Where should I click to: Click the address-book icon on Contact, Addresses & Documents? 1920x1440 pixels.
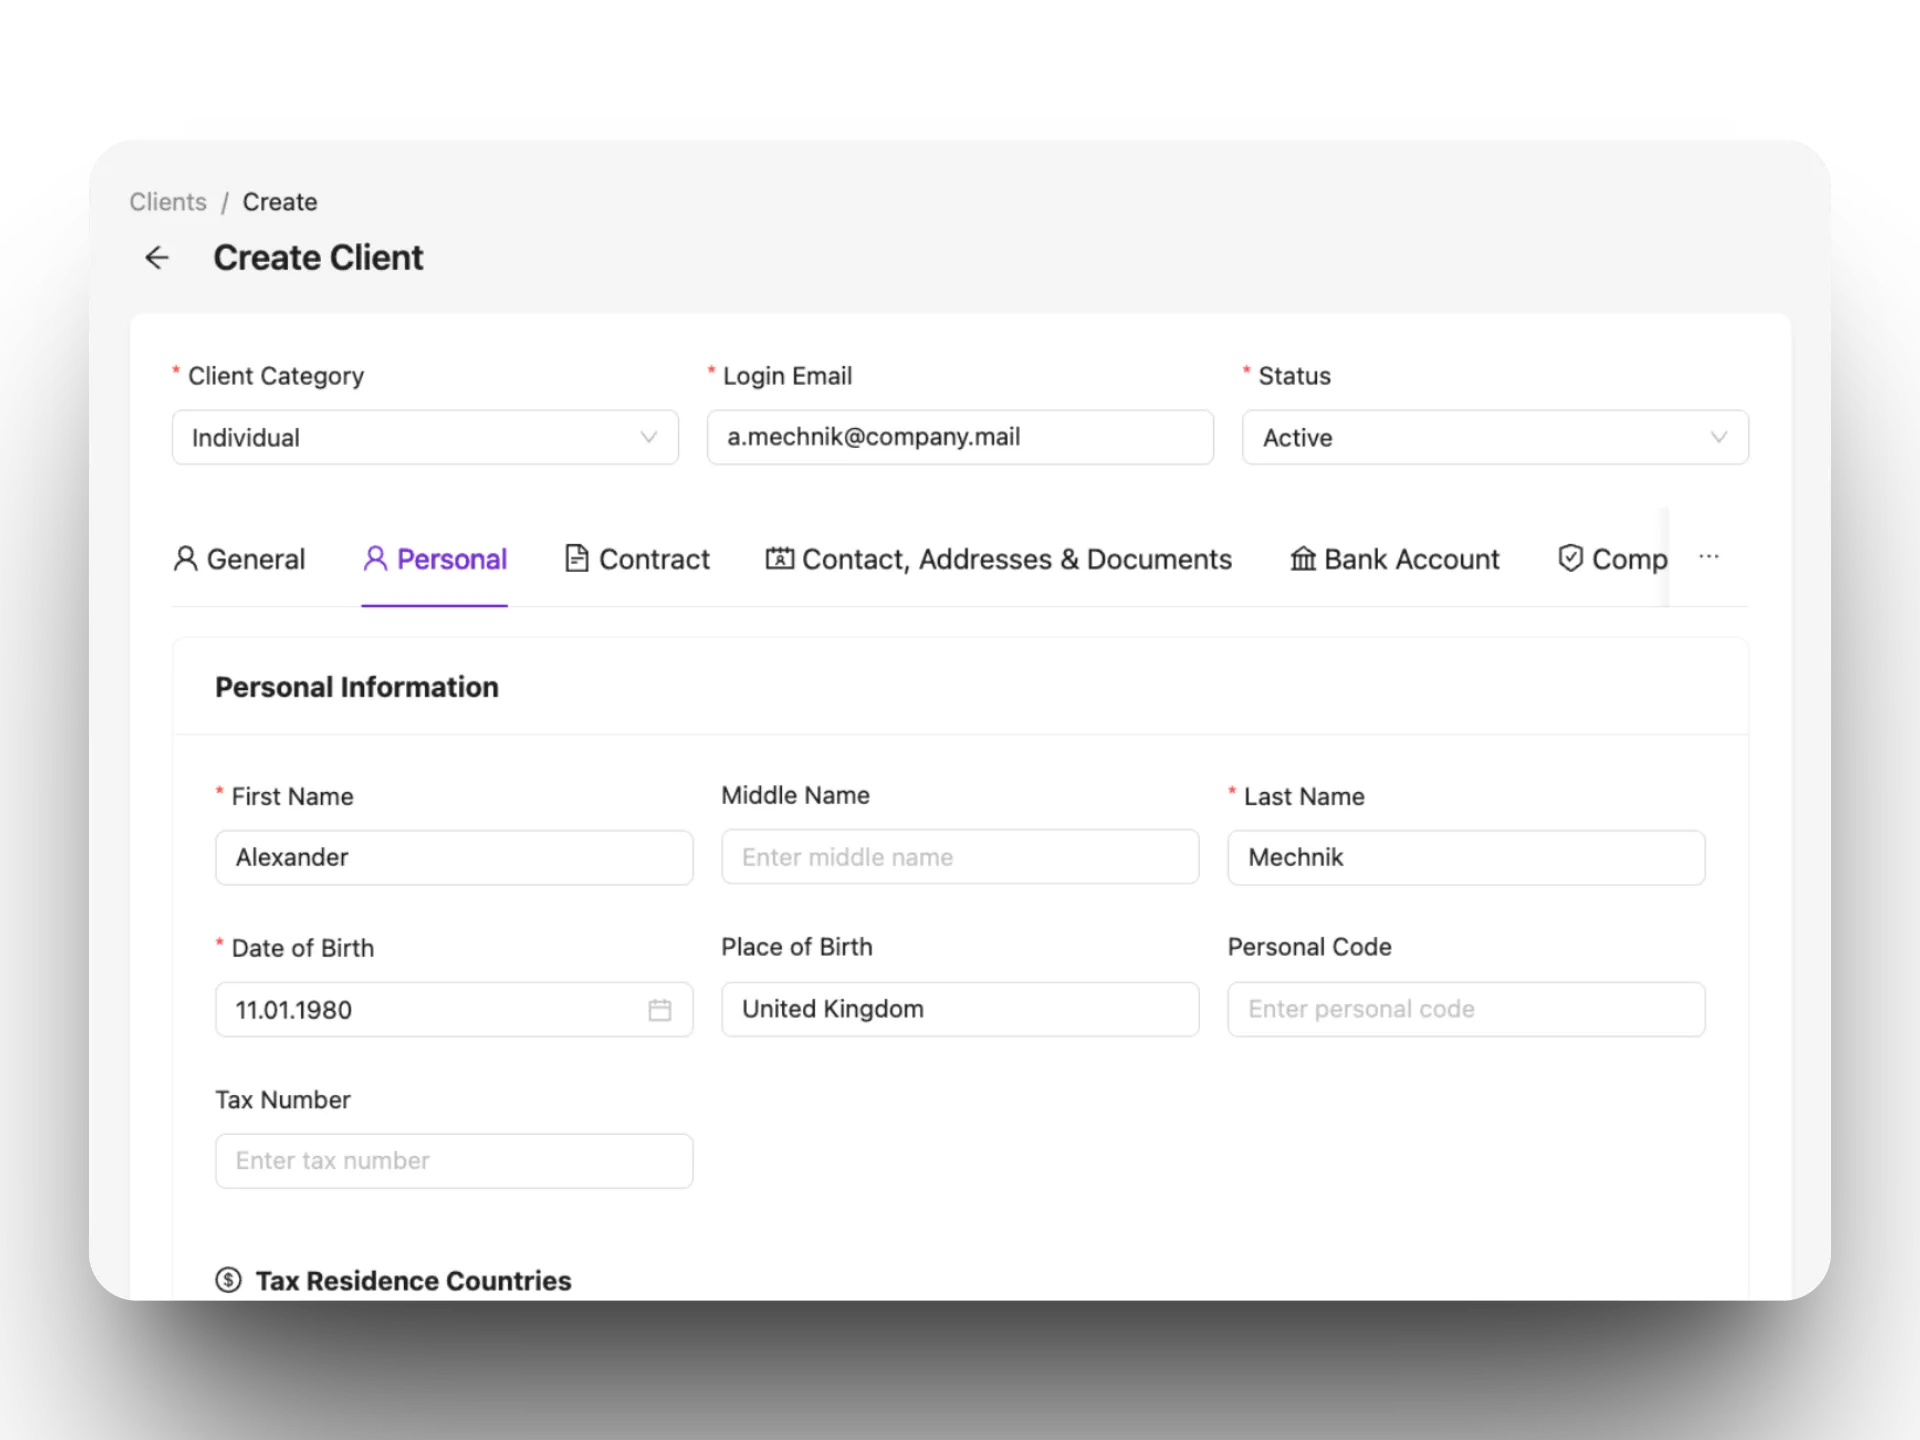pyautogui.click(x=779, y=559)
